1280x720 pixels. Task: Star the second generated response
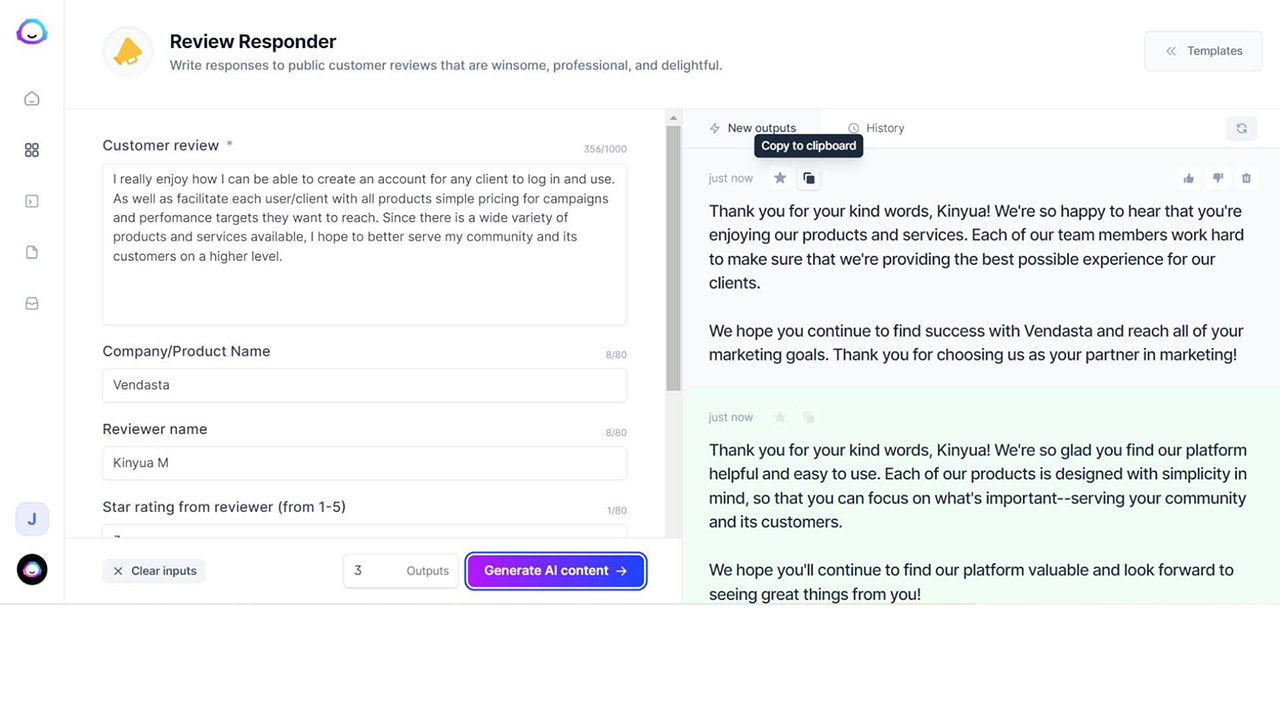(x=780, y=417)
